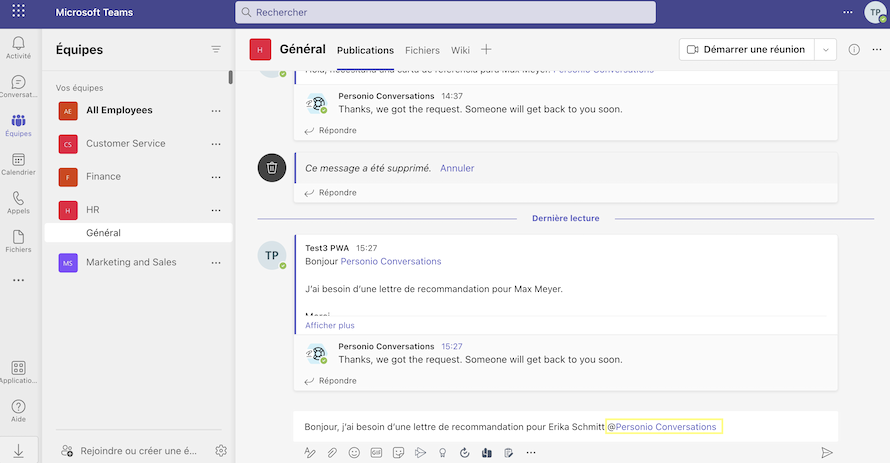Expand message with Afficher plus

(330, 325)
